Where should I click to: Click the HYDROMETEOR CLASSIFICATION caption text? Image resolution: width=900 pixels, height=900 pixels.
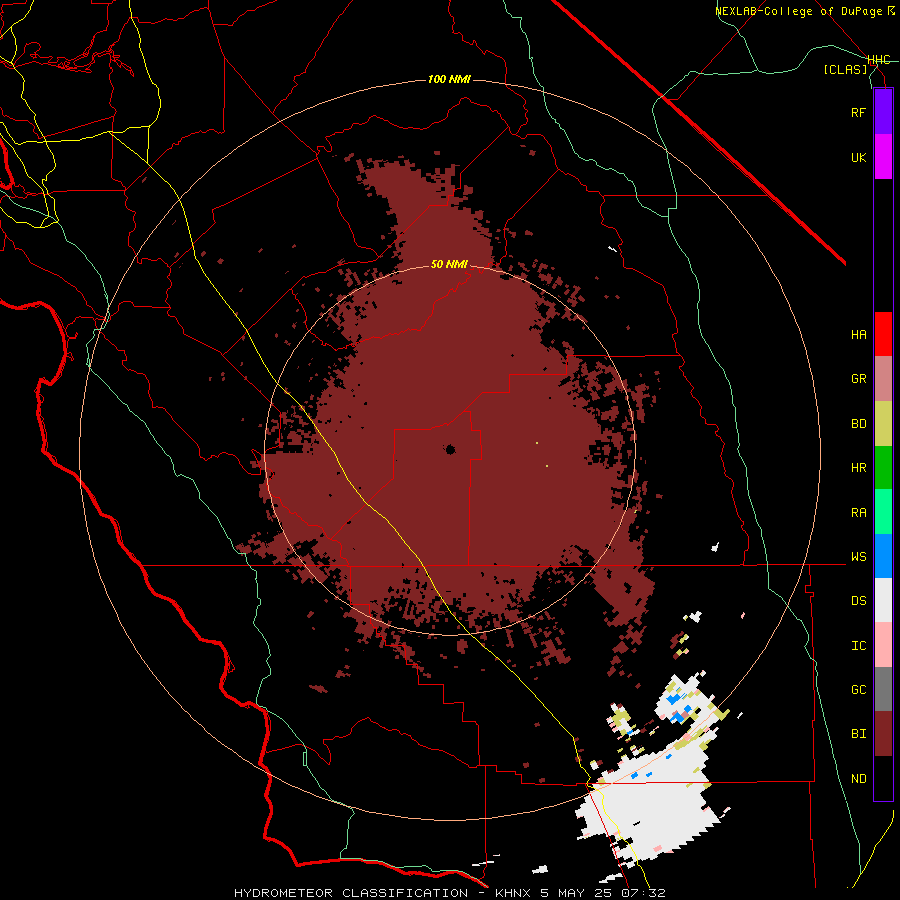coord(351,893)
